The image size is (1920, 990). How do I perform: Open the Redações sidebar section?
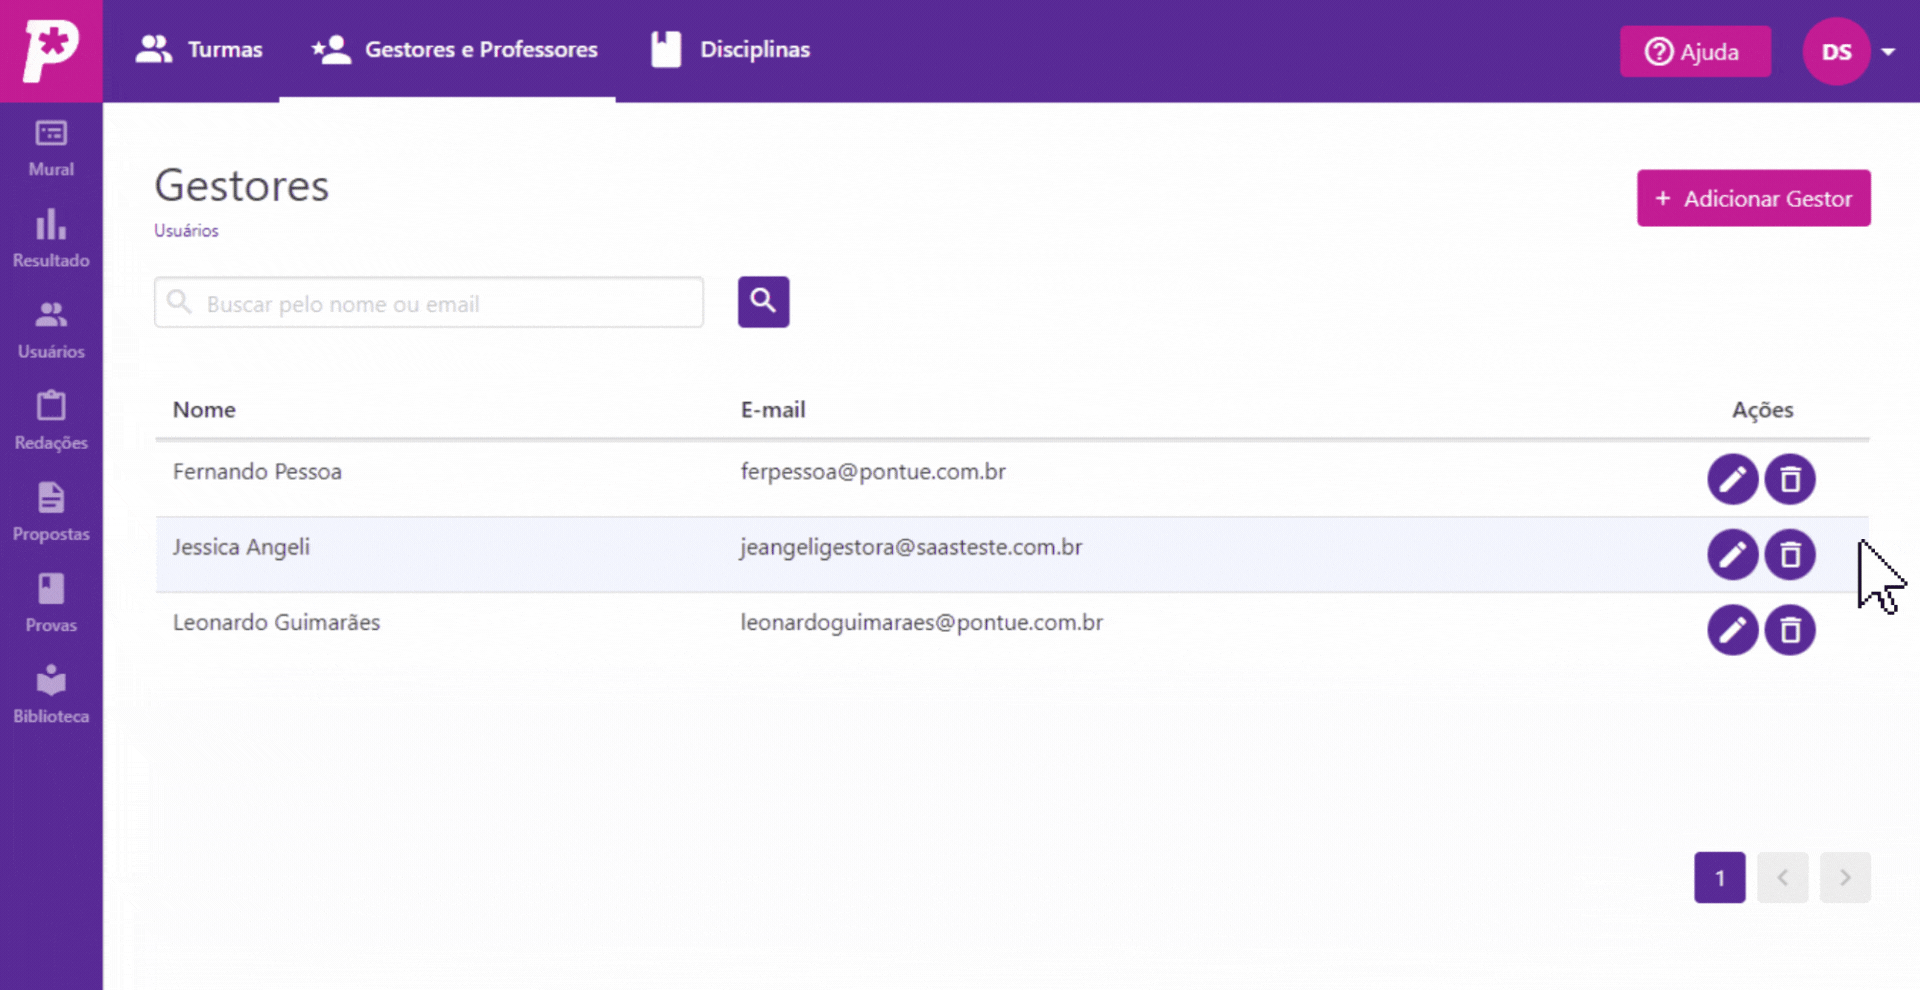click(51, 421)
